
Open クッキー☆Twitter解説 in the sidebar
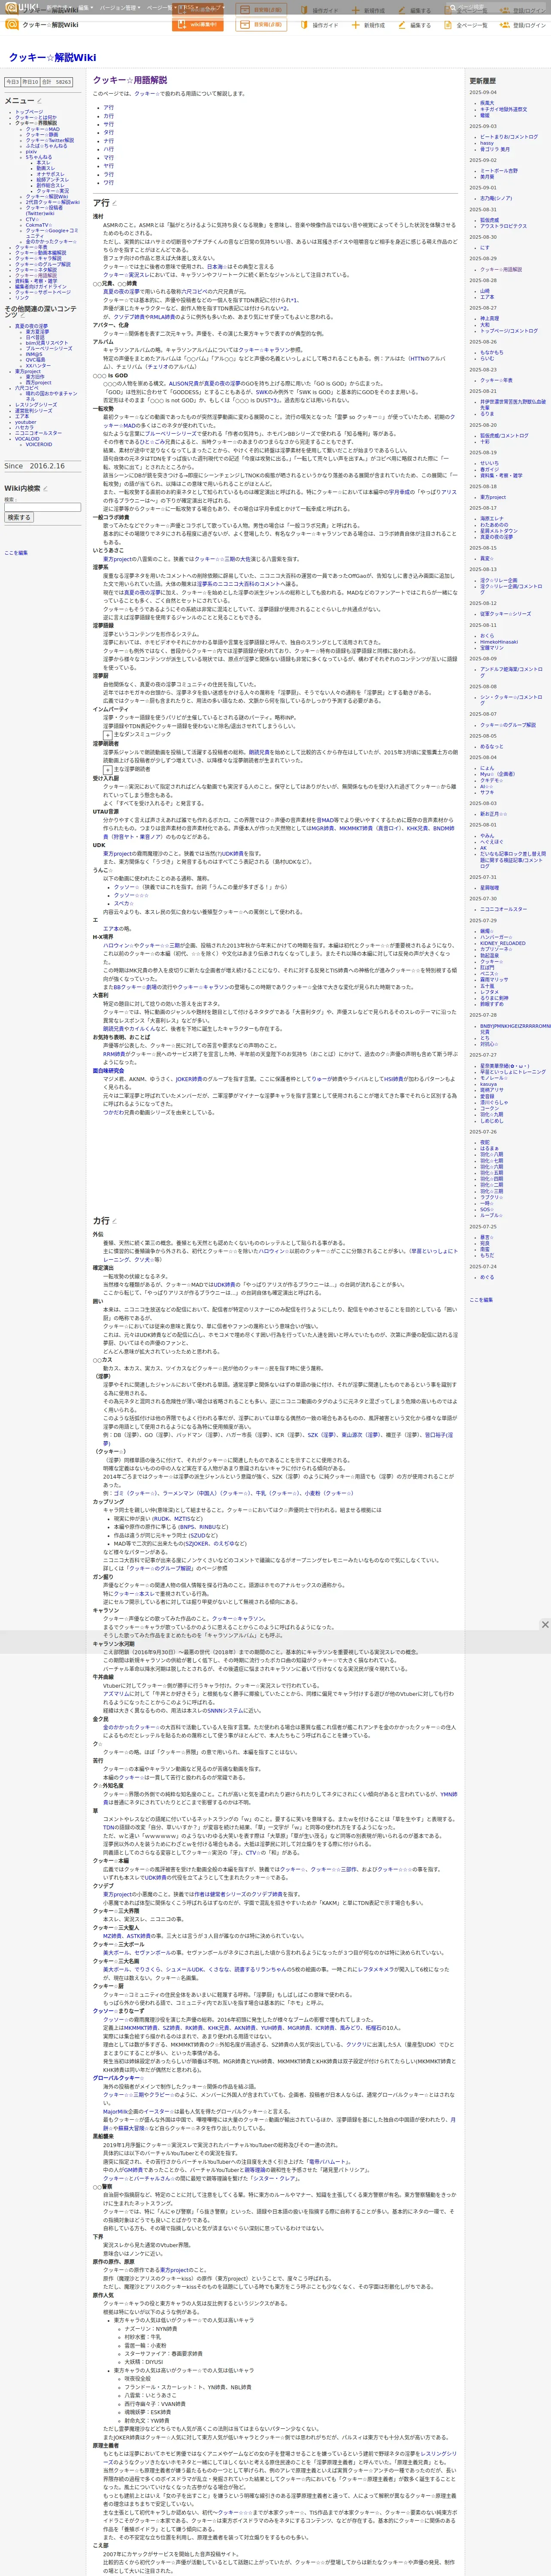click(50, 140)
